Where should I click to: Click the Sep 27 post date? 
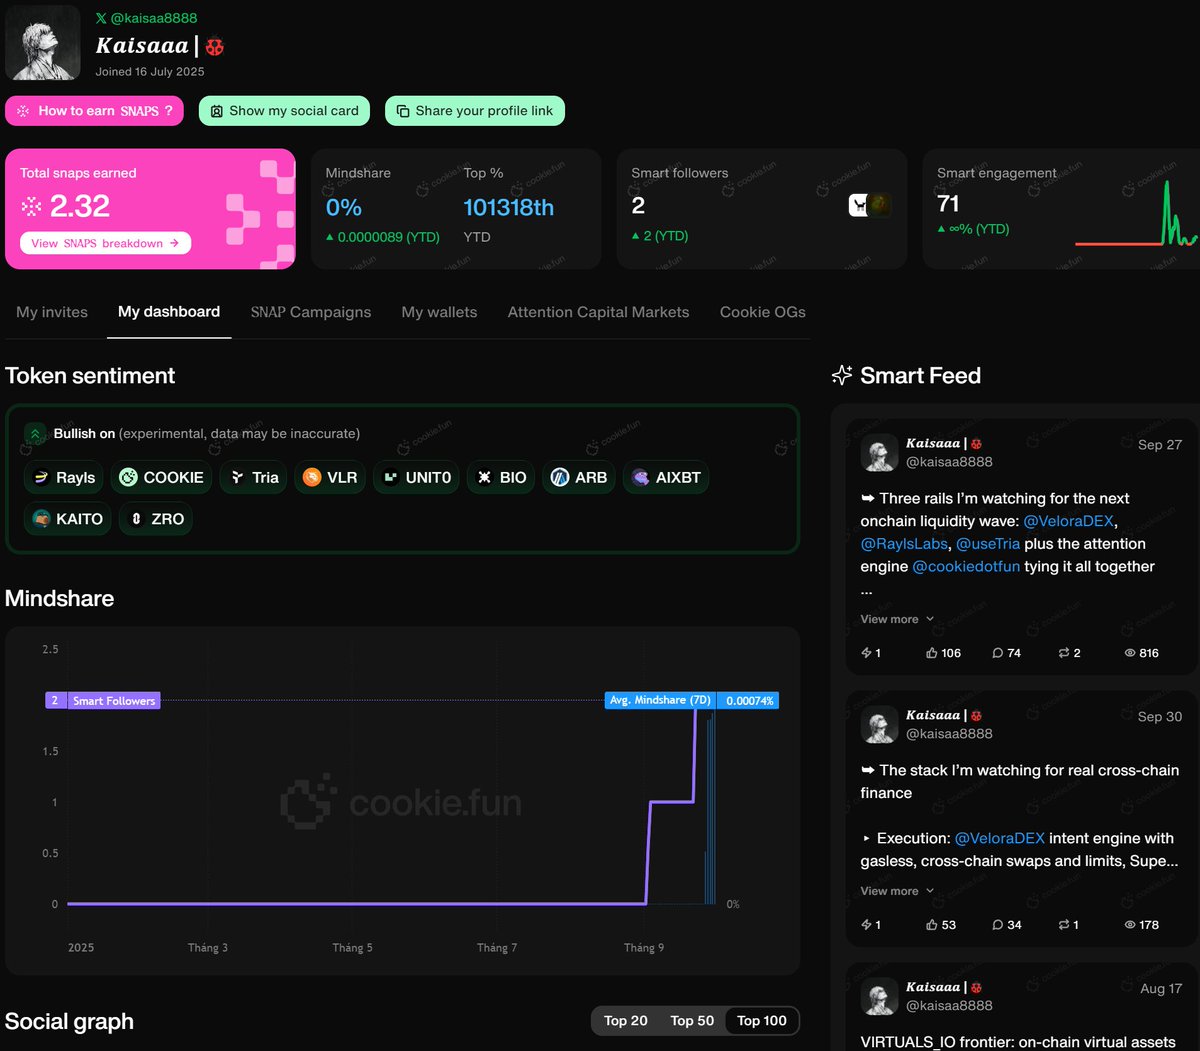[x=1160, y=445]
